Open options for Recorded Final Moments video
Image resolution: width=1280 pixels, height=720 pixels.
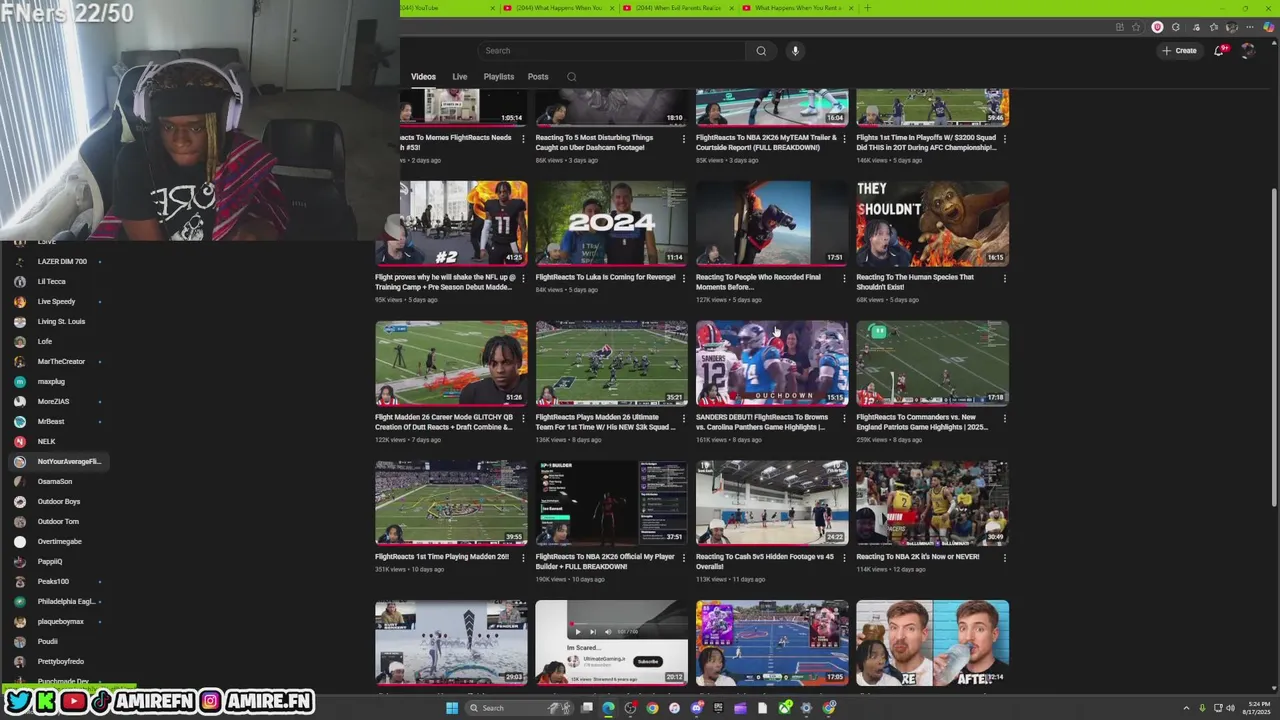[844, 279]
